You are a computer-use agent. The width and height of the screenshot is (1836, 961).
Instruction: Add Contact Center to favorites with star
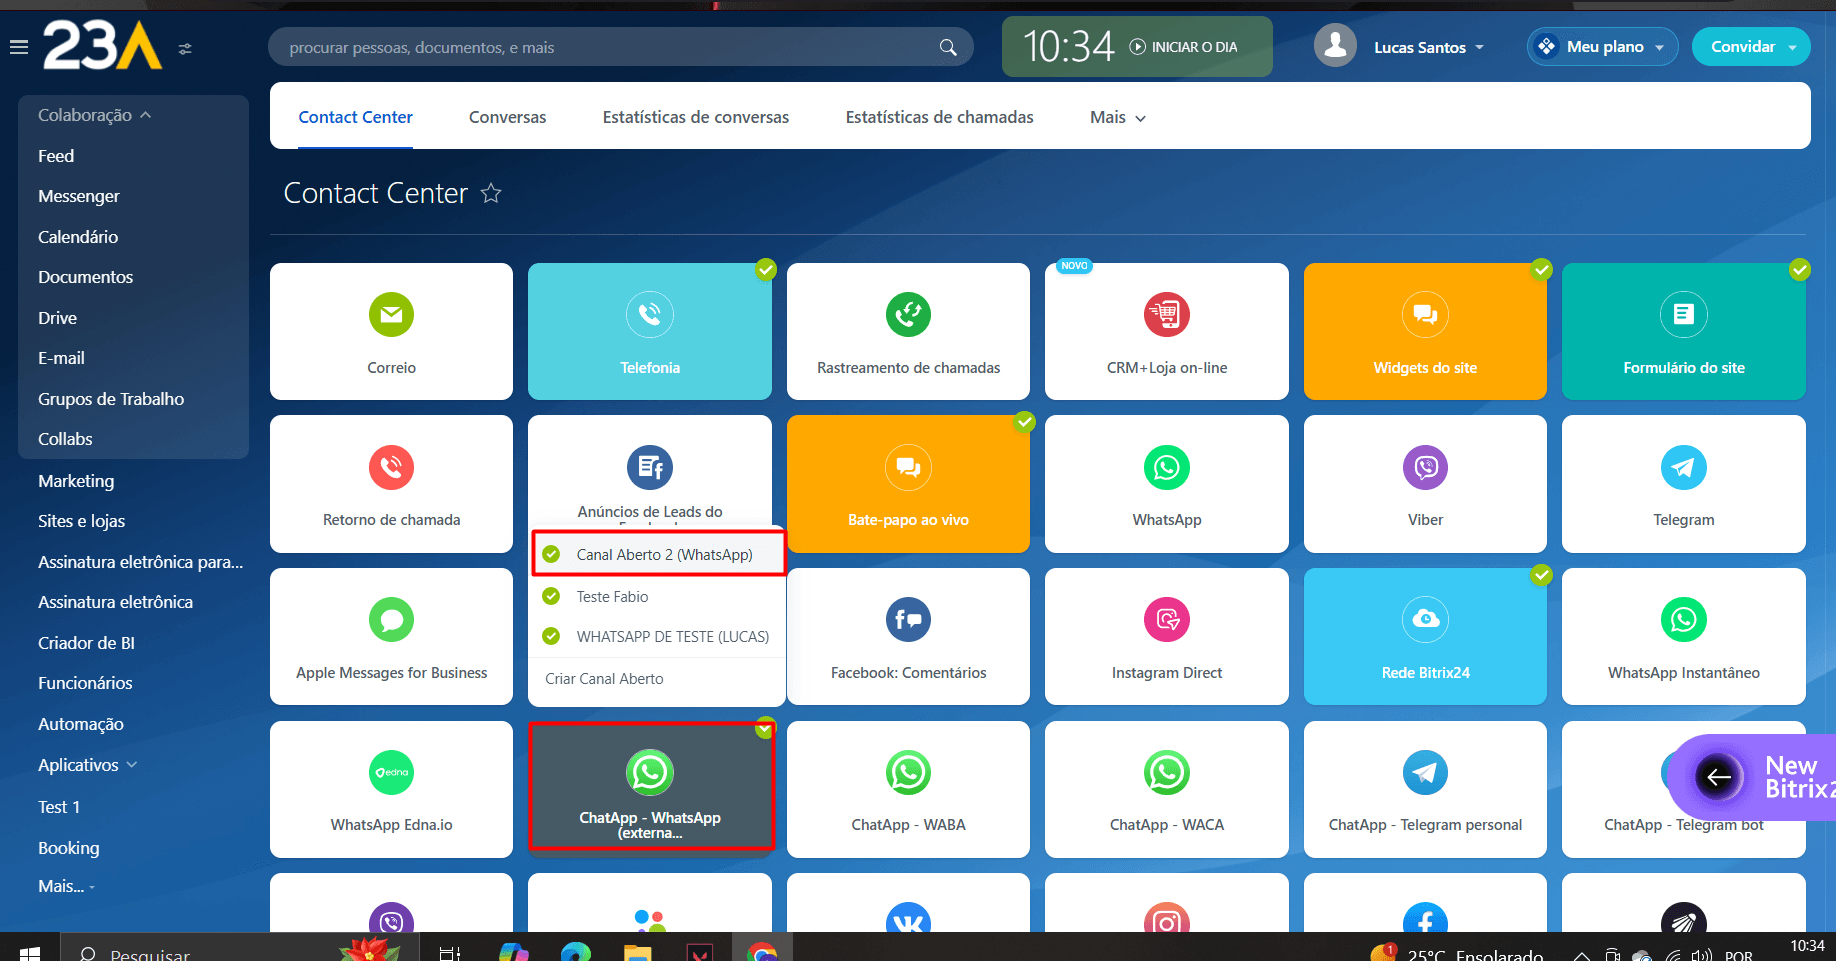491,193
